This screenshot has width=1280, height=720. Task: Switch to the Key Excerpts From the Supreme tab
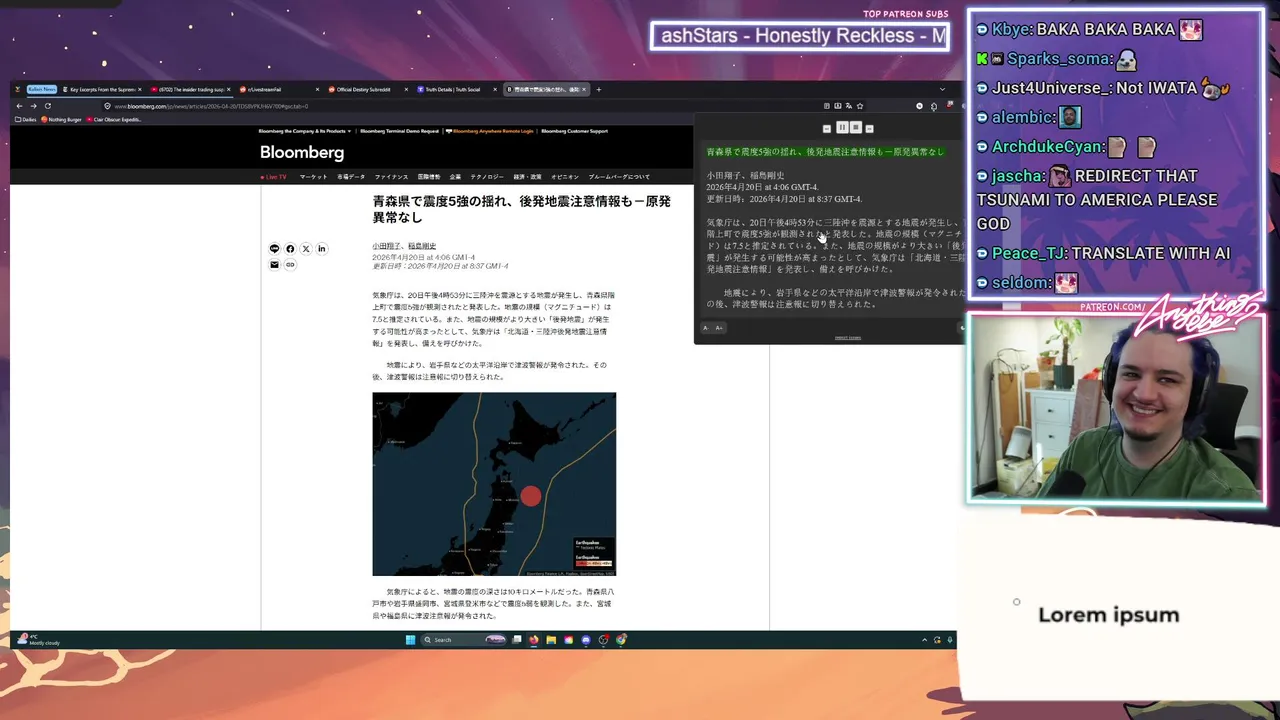click(x=102, y=89)
